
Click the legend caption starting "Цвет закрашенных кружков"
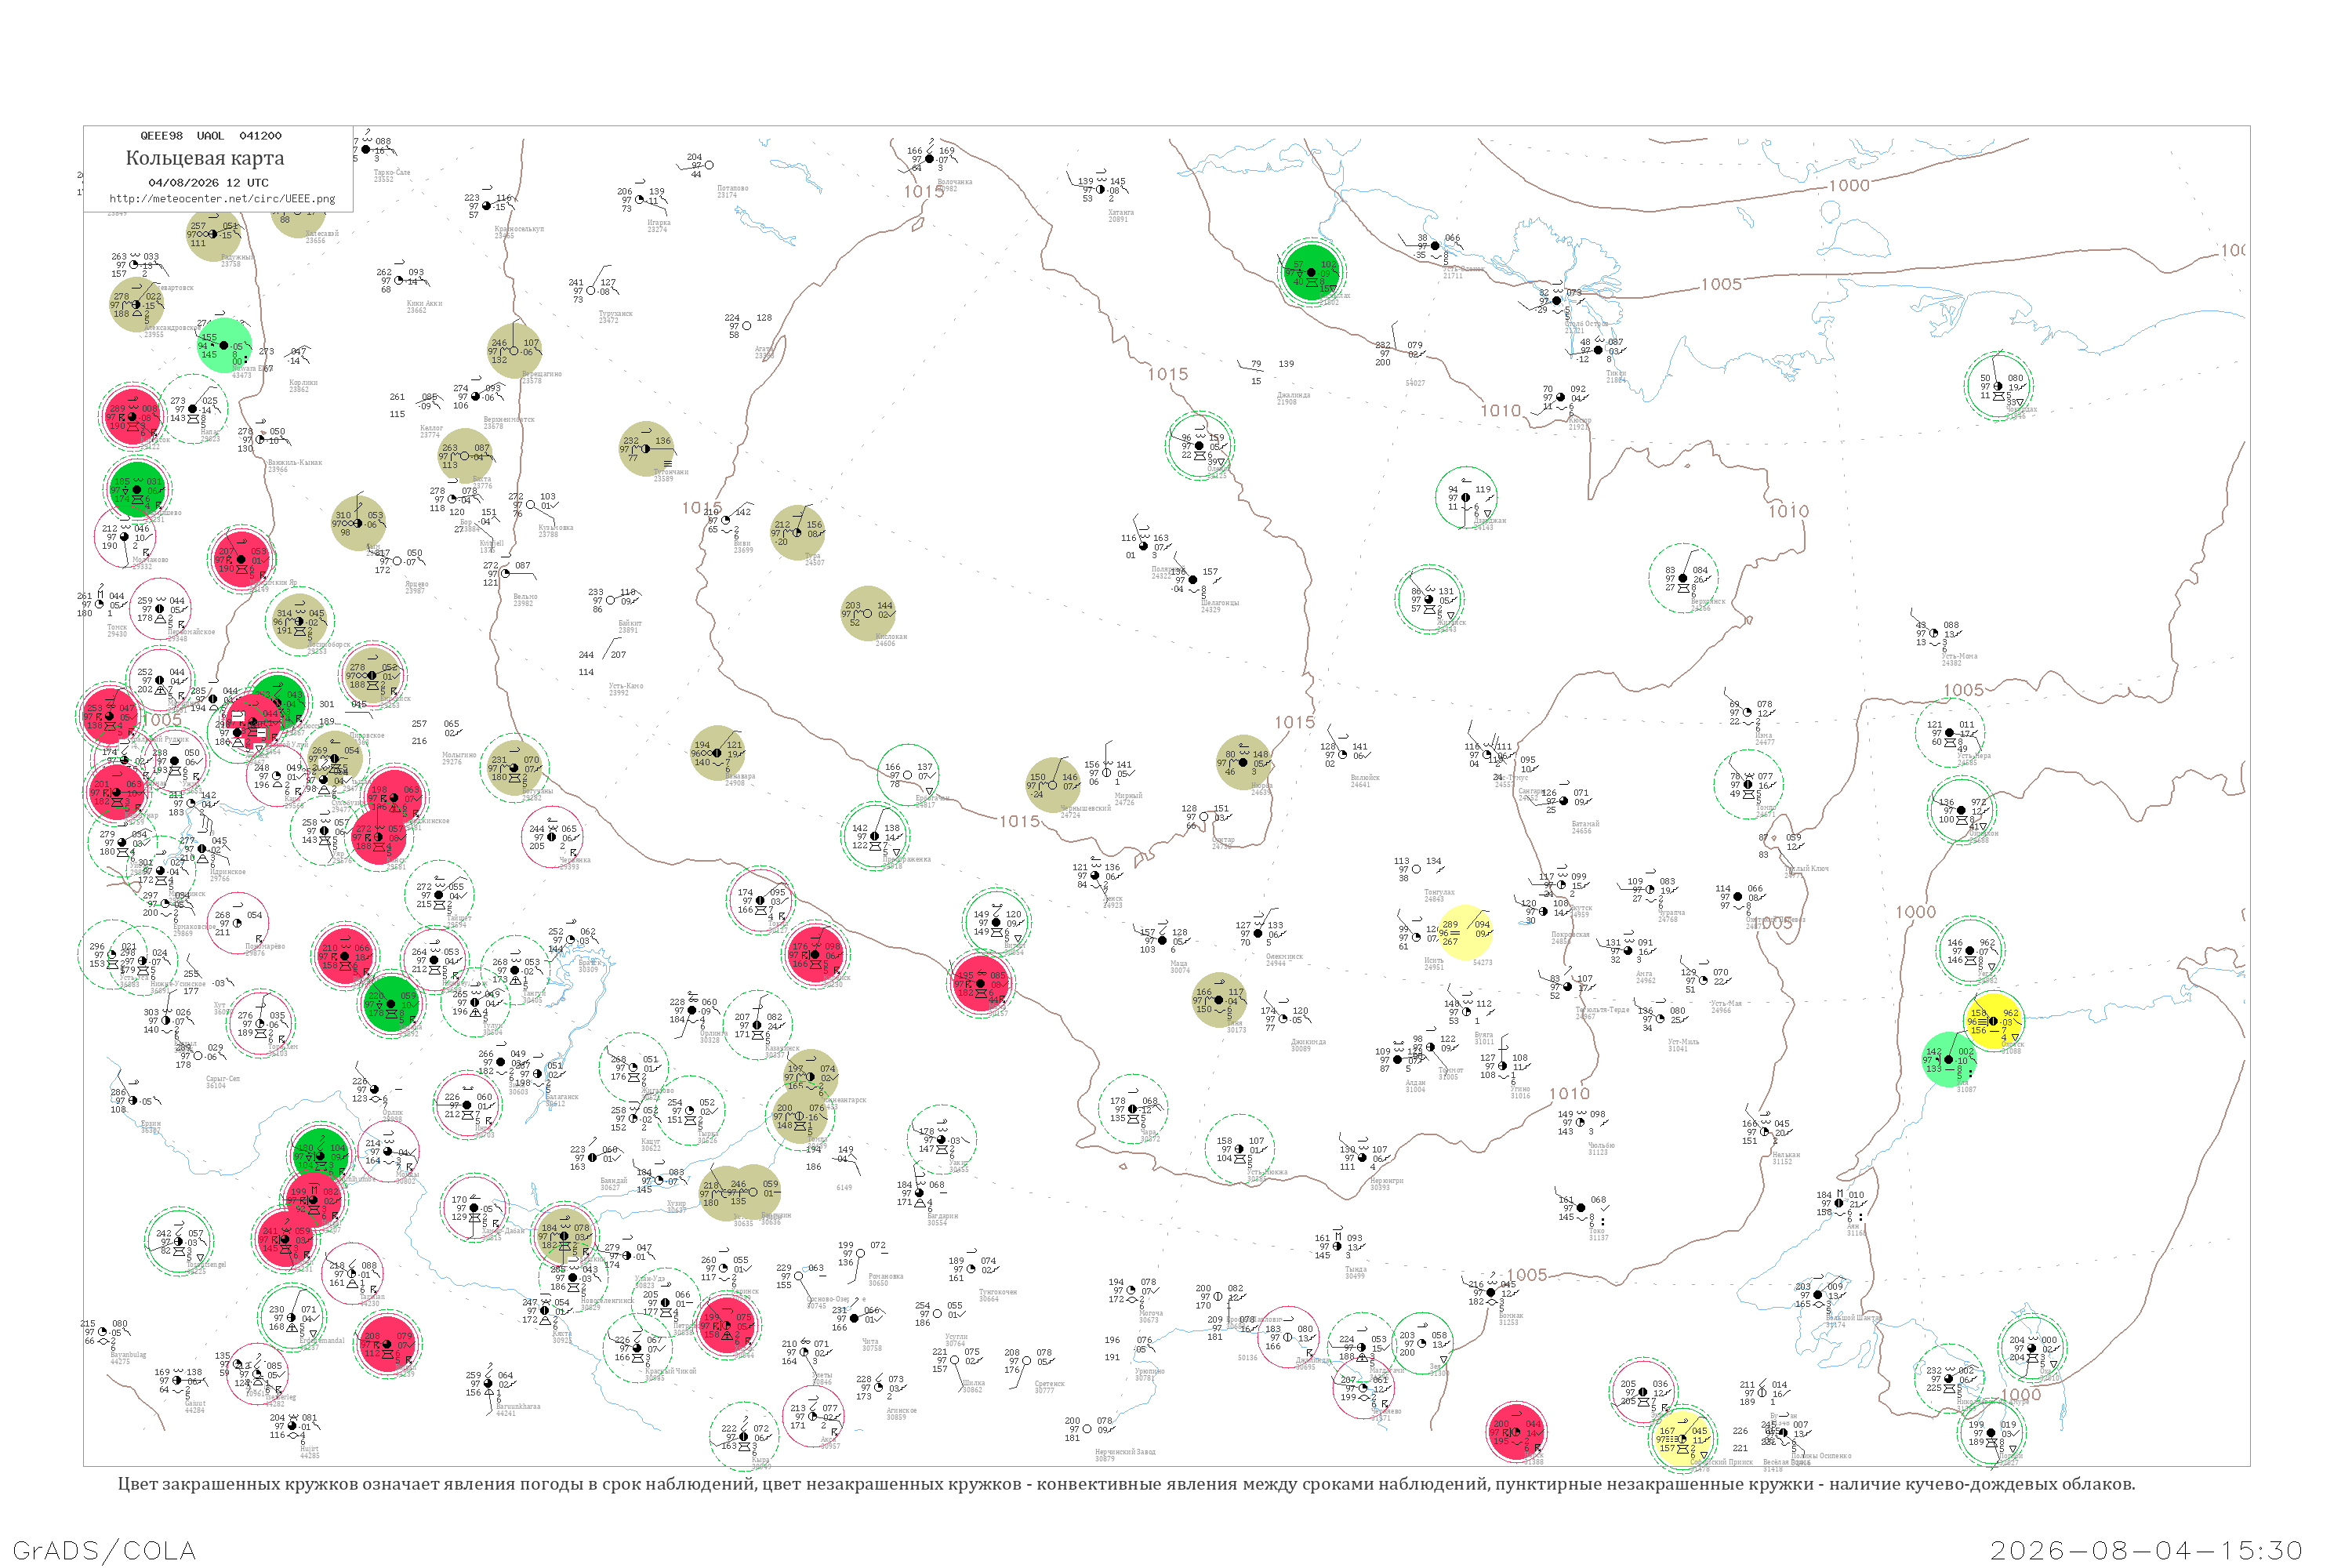[x=1126, y=1484]
